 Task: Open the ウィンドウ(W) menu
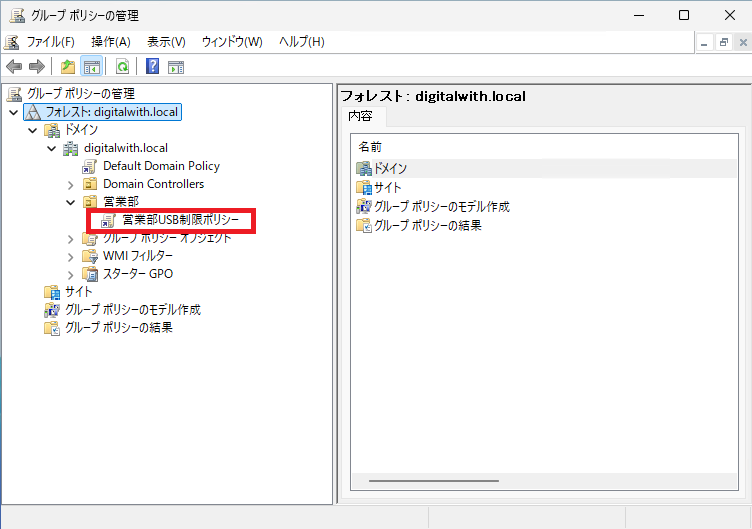point(232,42)
